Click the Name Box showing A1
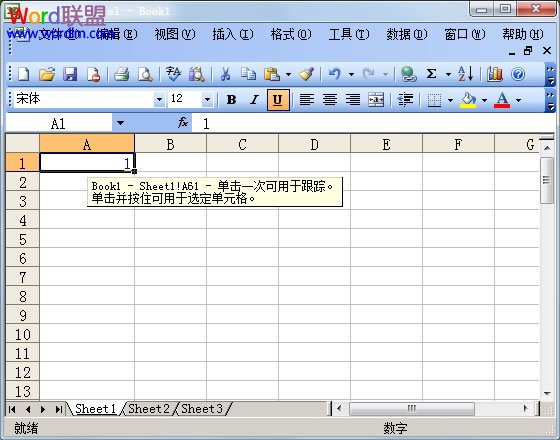The height and width of the screenshot is (440, 560). pyautogui.click(x=59, y=123)
